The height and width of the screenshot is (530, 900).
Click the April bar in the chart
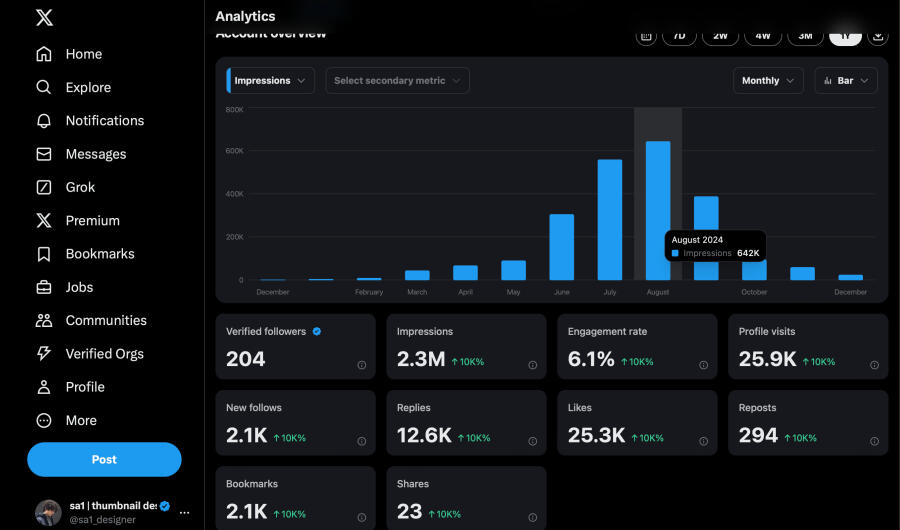[465, 273]
